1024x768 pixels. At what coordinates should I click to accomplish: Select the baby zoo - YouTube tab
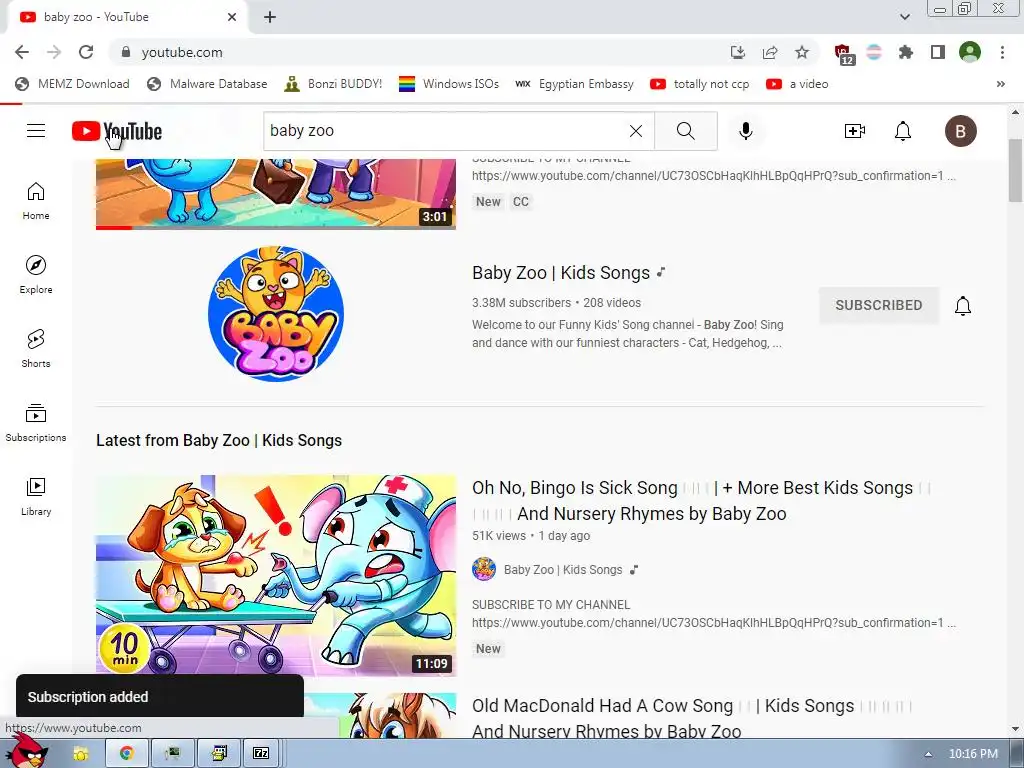tap(127, 18)
